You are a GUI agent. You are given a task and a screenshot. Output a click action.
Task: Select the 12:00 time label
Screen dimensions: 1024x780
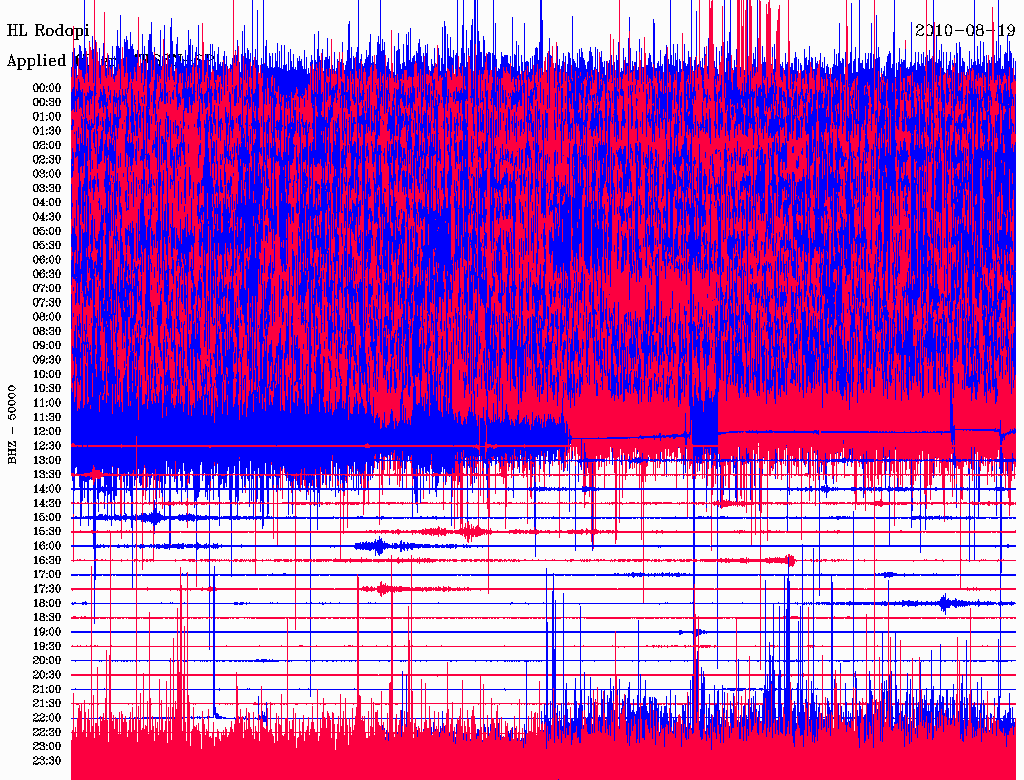tap(47, 432)
